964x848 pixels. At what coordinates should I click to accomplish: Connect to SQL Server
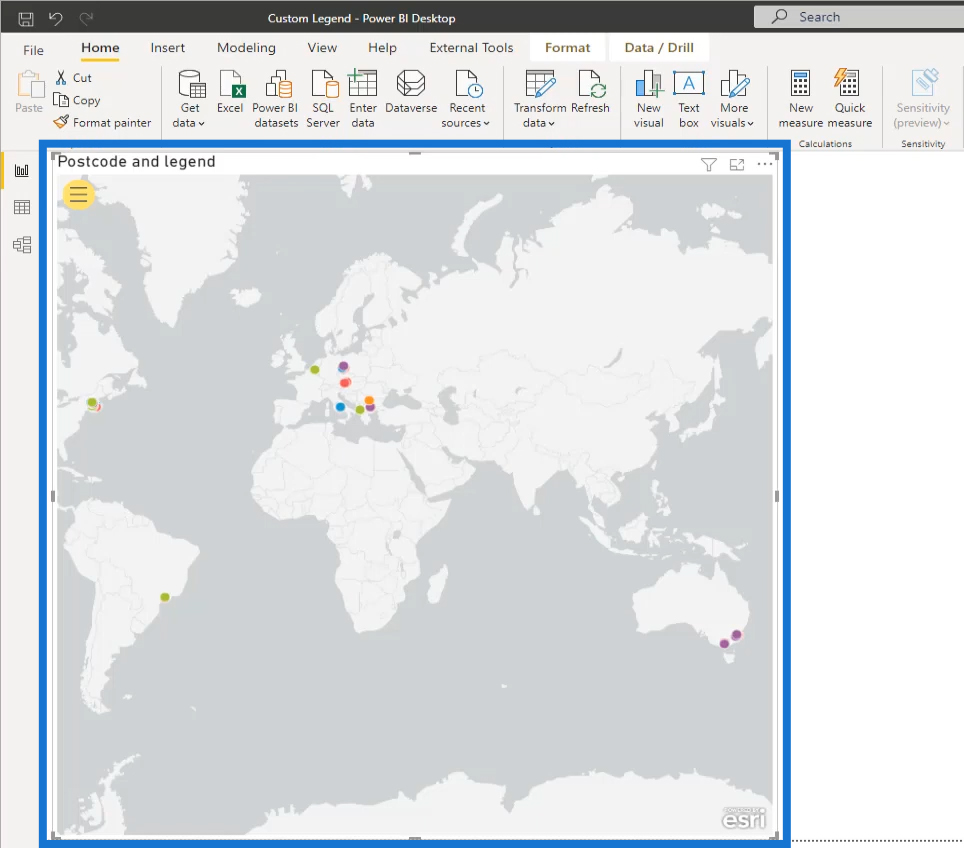(323, 99)
